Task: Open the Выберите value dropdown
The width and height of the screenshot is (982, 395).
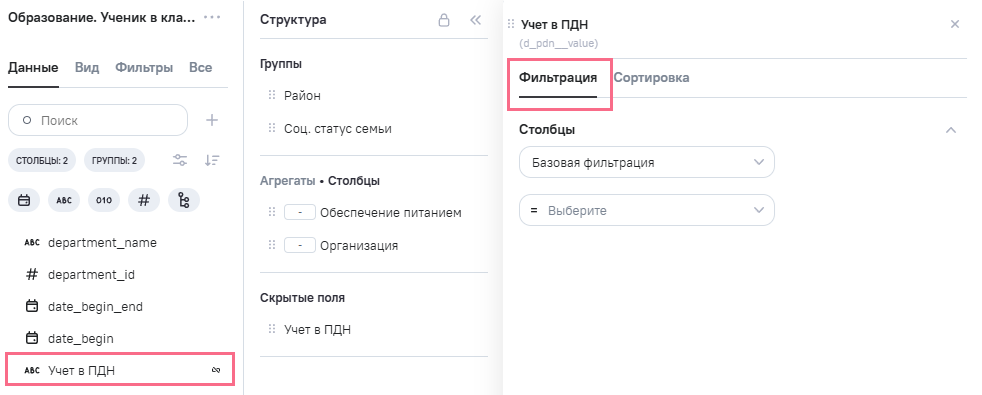Action: 647,210
